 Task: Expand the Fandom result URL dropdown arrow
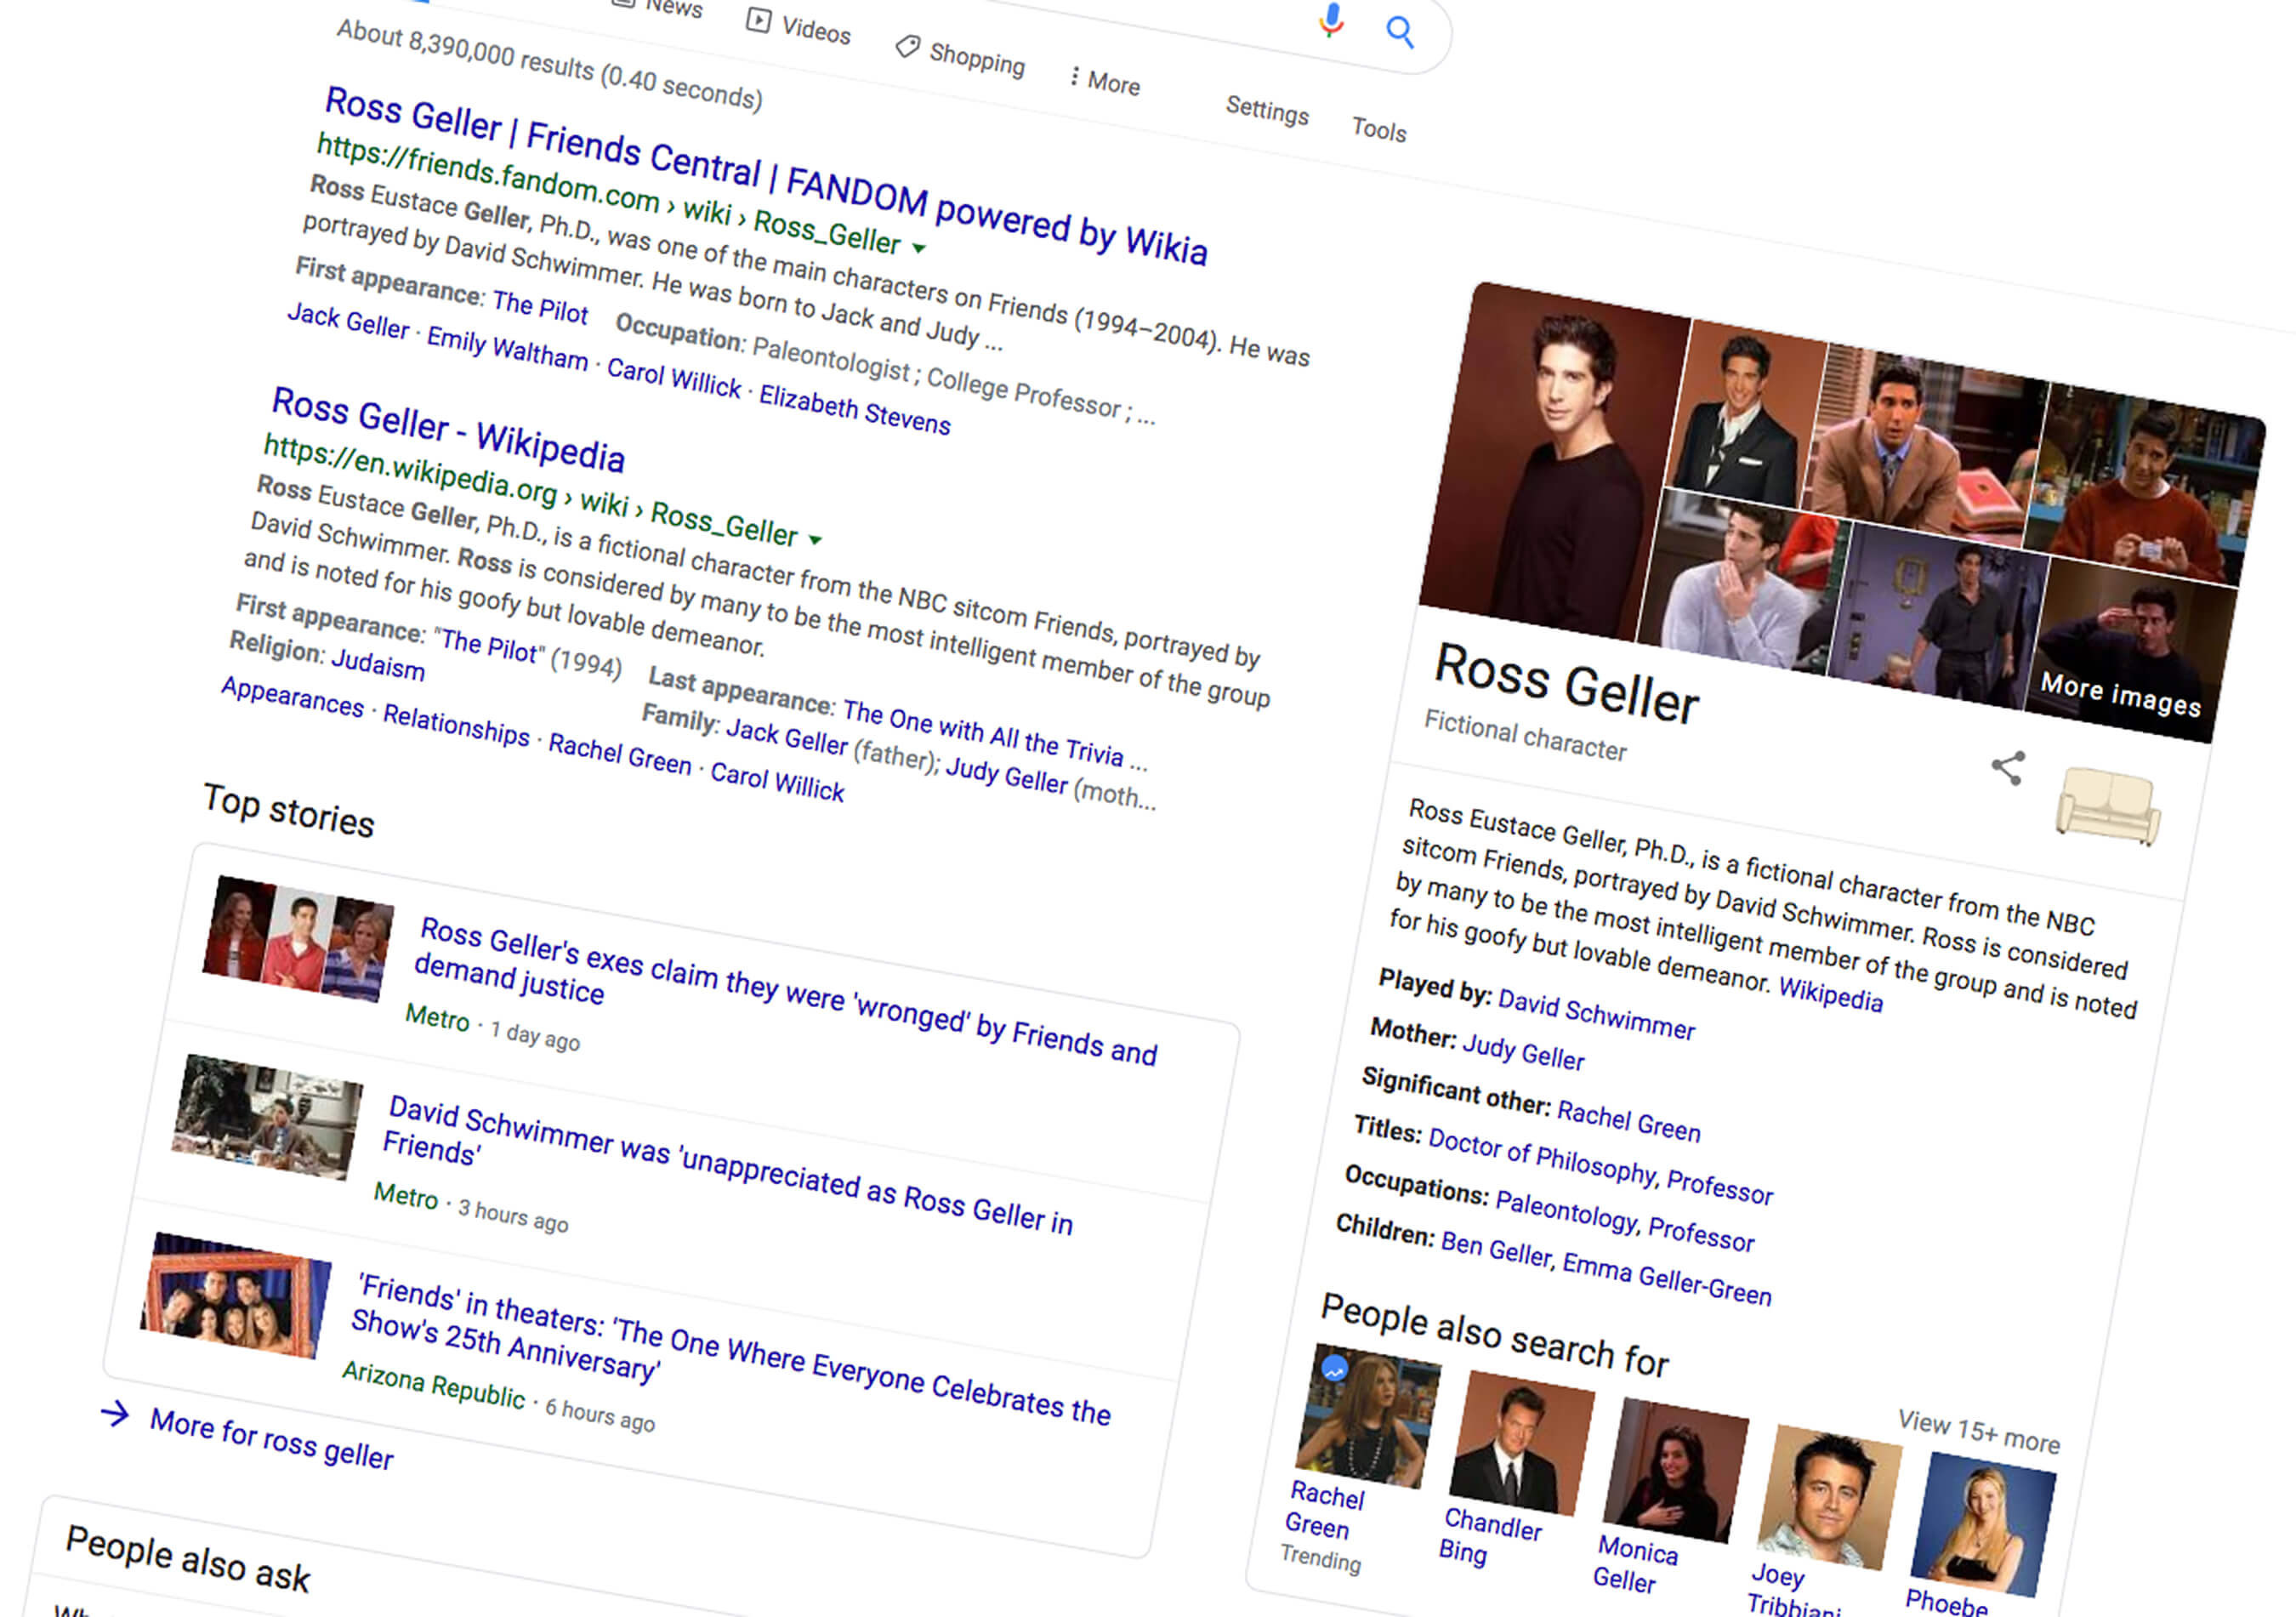[919, 247]
